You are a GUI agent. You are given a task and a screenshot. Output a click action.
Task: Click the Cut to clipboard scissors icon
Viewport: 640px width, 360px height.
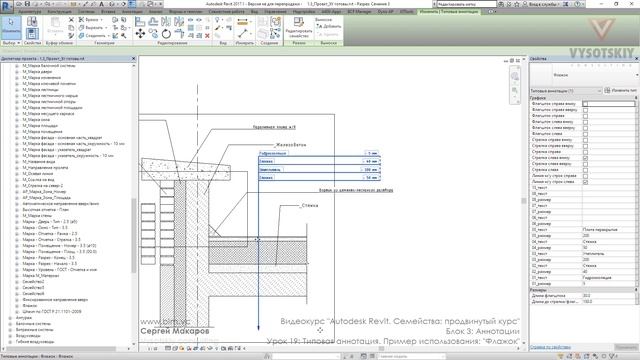[71, 20]
